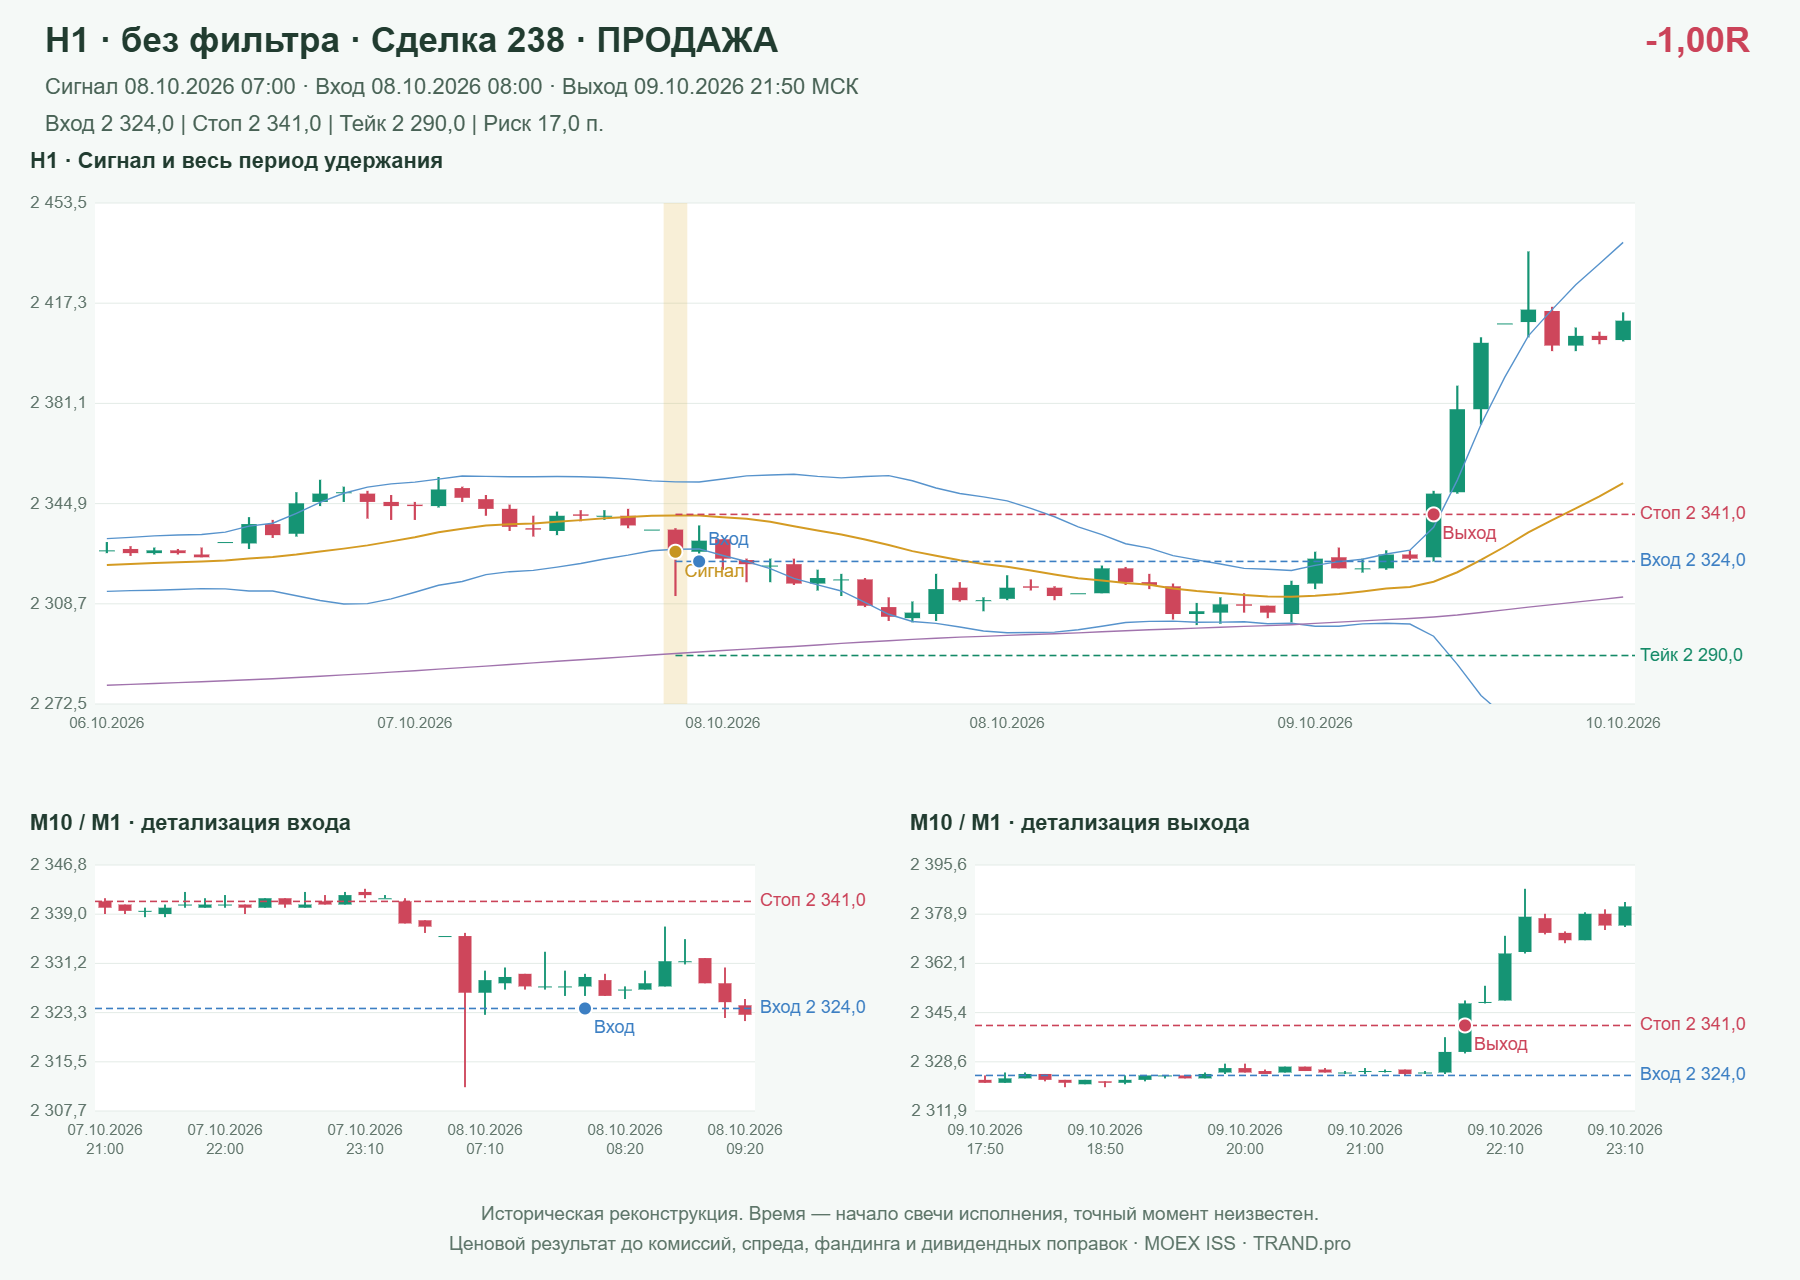This screenshot has width=1800, height=1280.
Task: Click the red exit marker on the H1 chart
Action: (x=1433, y=514)
